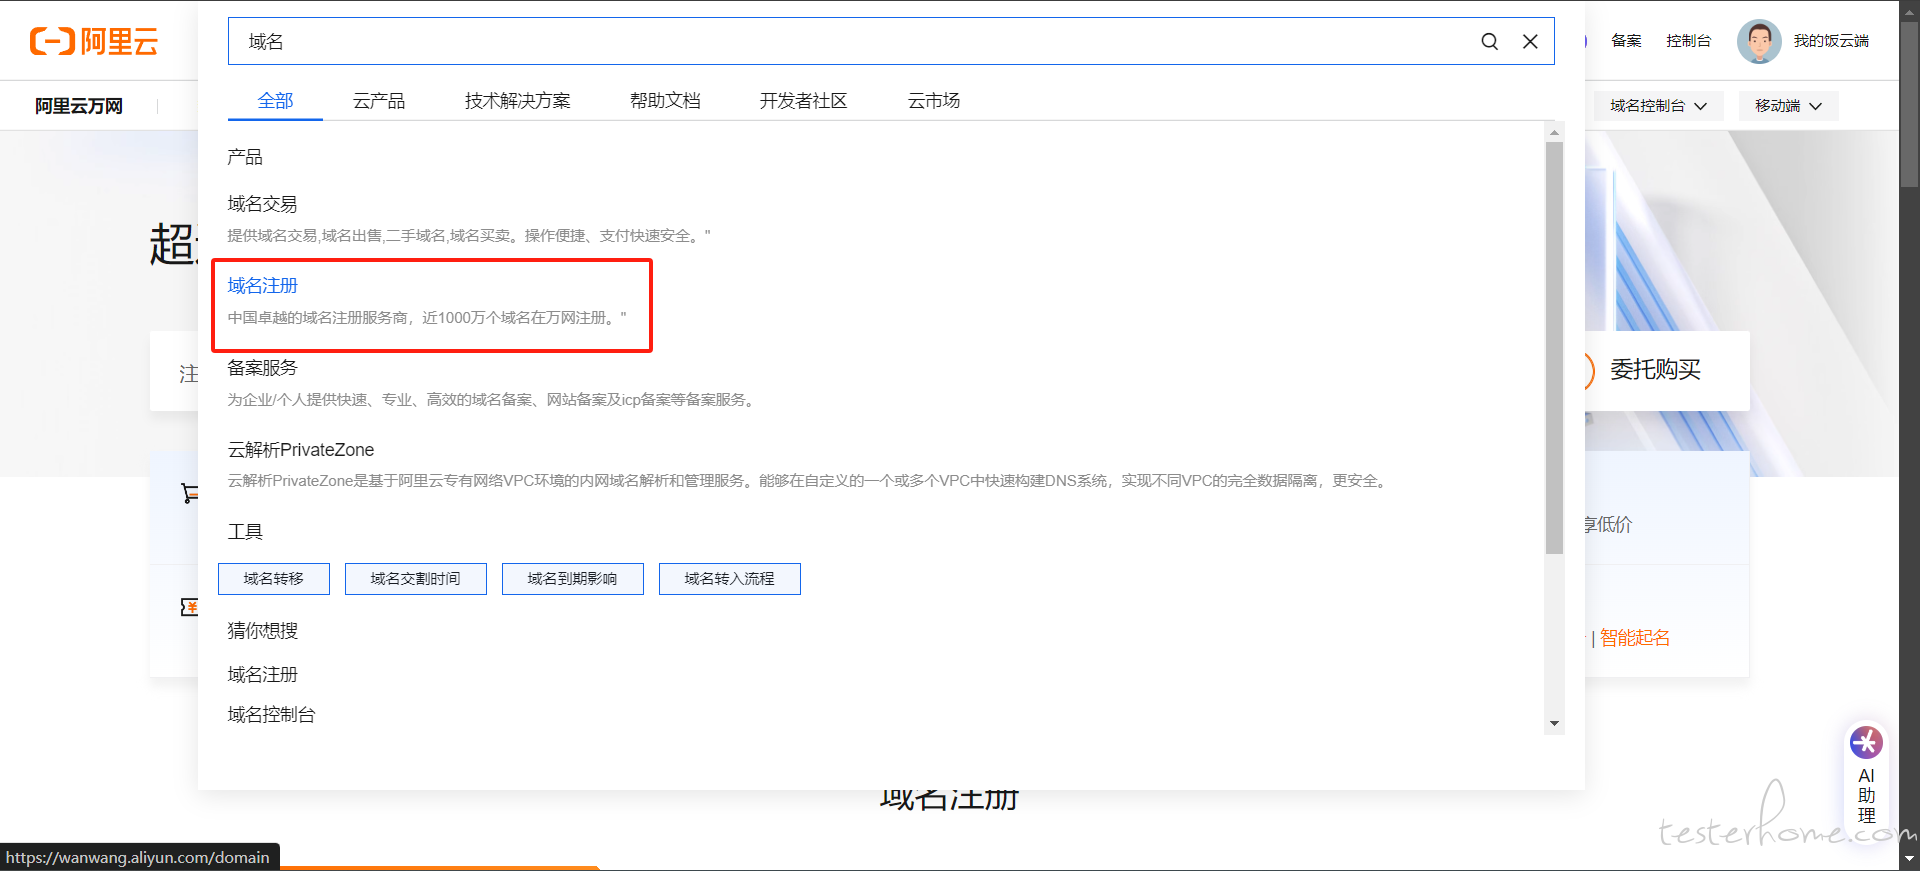Open the 开发者社区 tab
This screenshot has width=1920, height=871.
[803, 101]
